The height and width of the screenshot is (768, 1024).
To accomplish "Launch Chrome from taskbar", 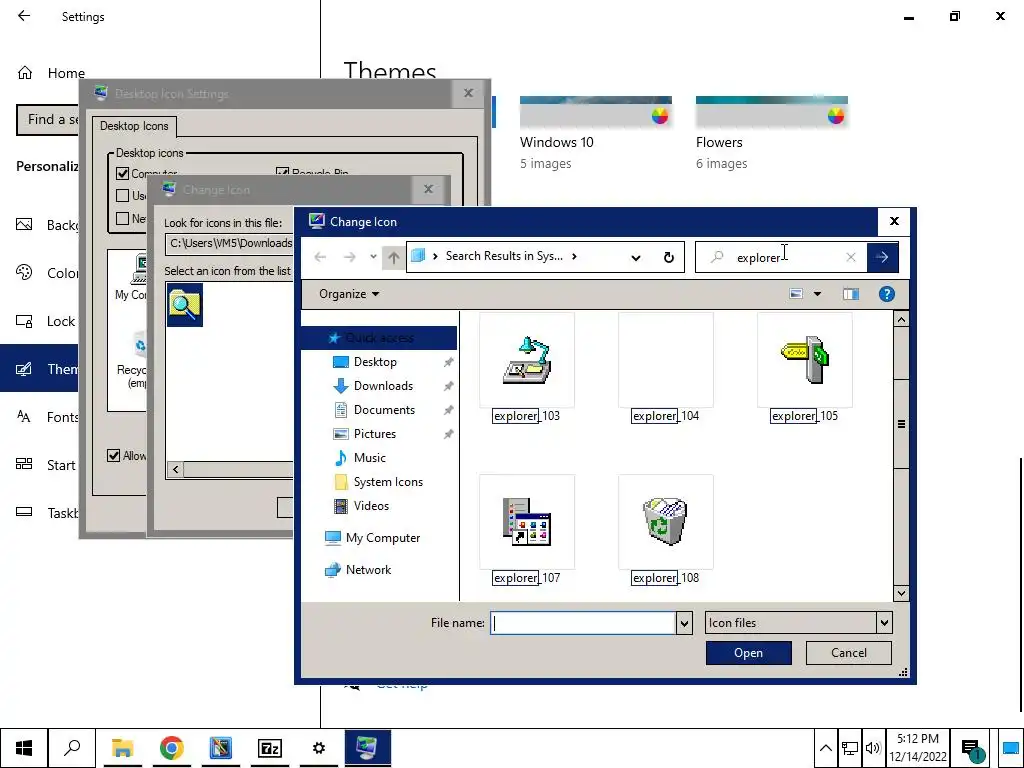I will coord(171,748).
